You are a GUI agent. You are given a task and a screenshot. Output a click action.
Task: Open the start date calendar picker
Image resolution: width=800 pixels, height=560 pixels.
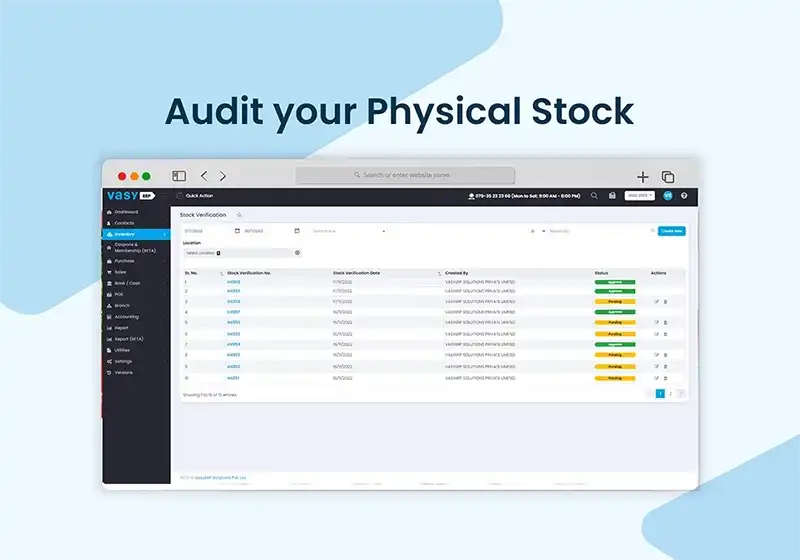point(237,231)
